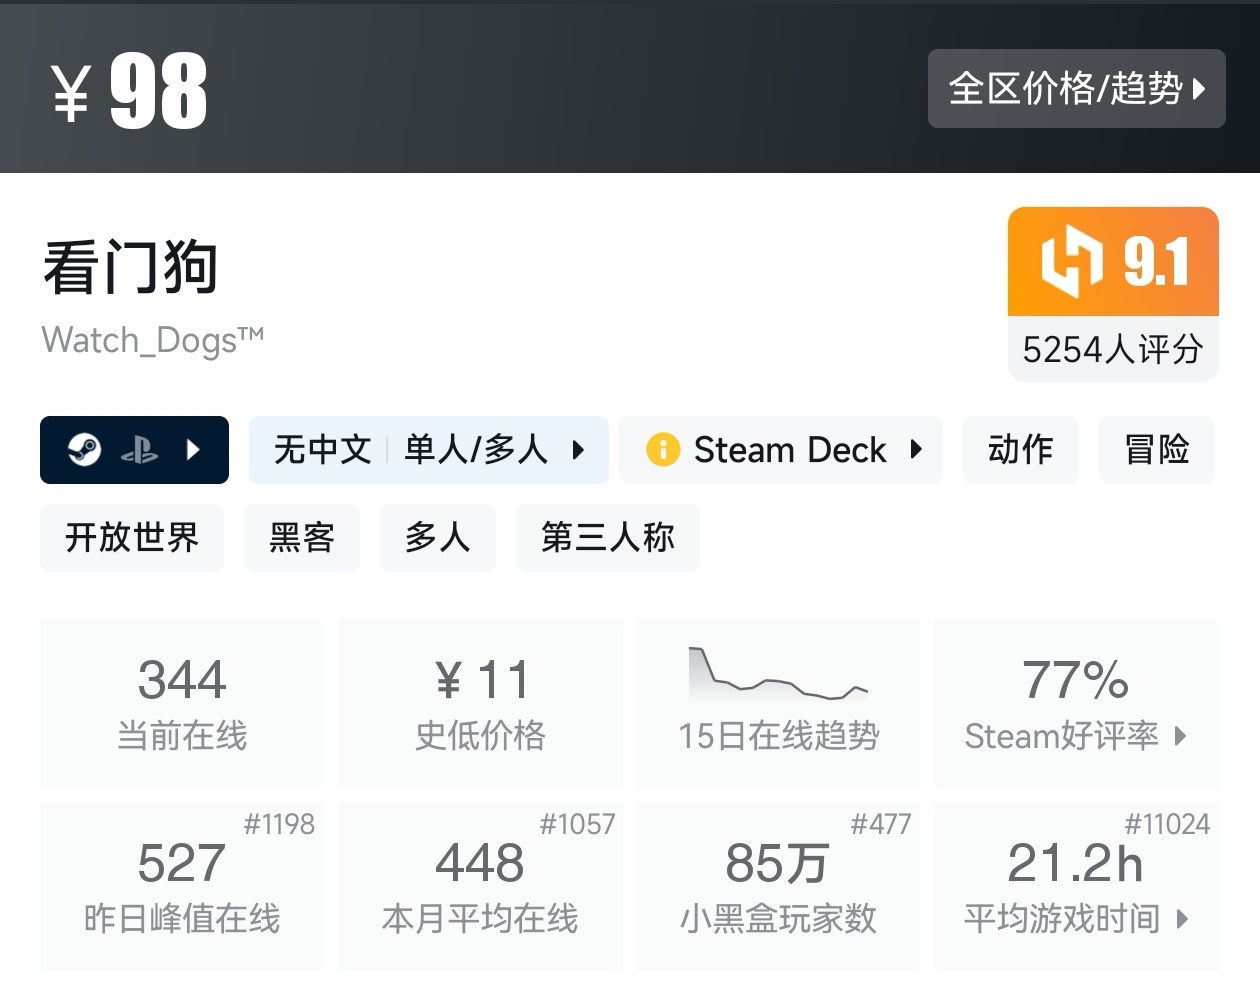This screenshot has height=997, width=1260.
Task: Open the ¥11 史低价格 stat card
Action: pos(480,703)
